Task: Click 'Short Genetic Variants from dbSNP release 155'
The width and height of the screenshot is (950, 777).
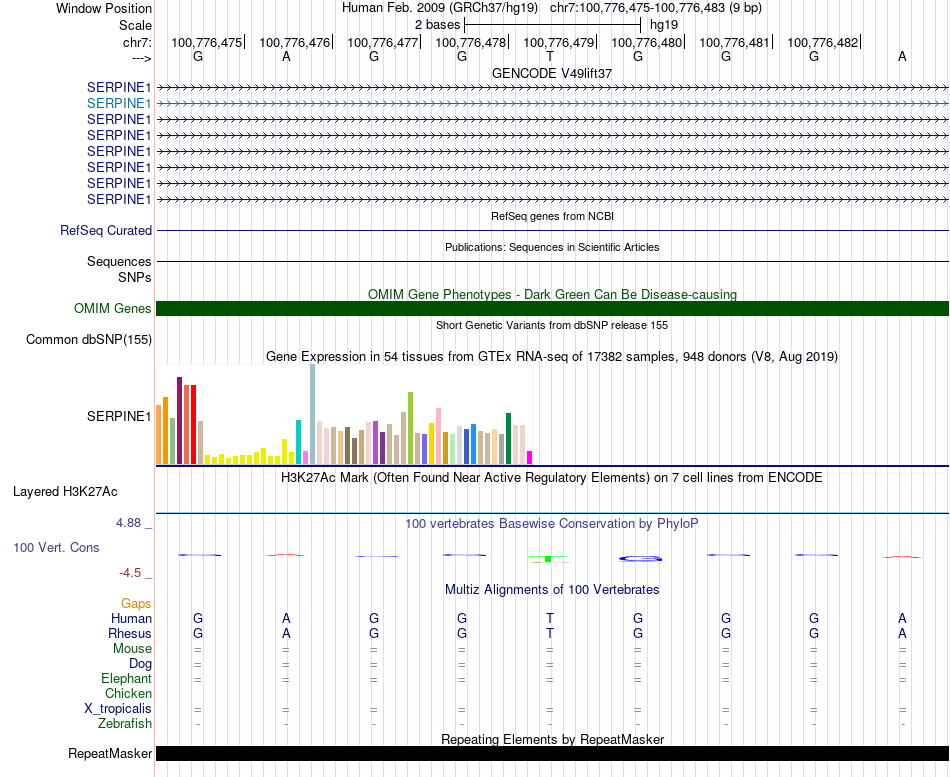Action: [x=552, y=325]
